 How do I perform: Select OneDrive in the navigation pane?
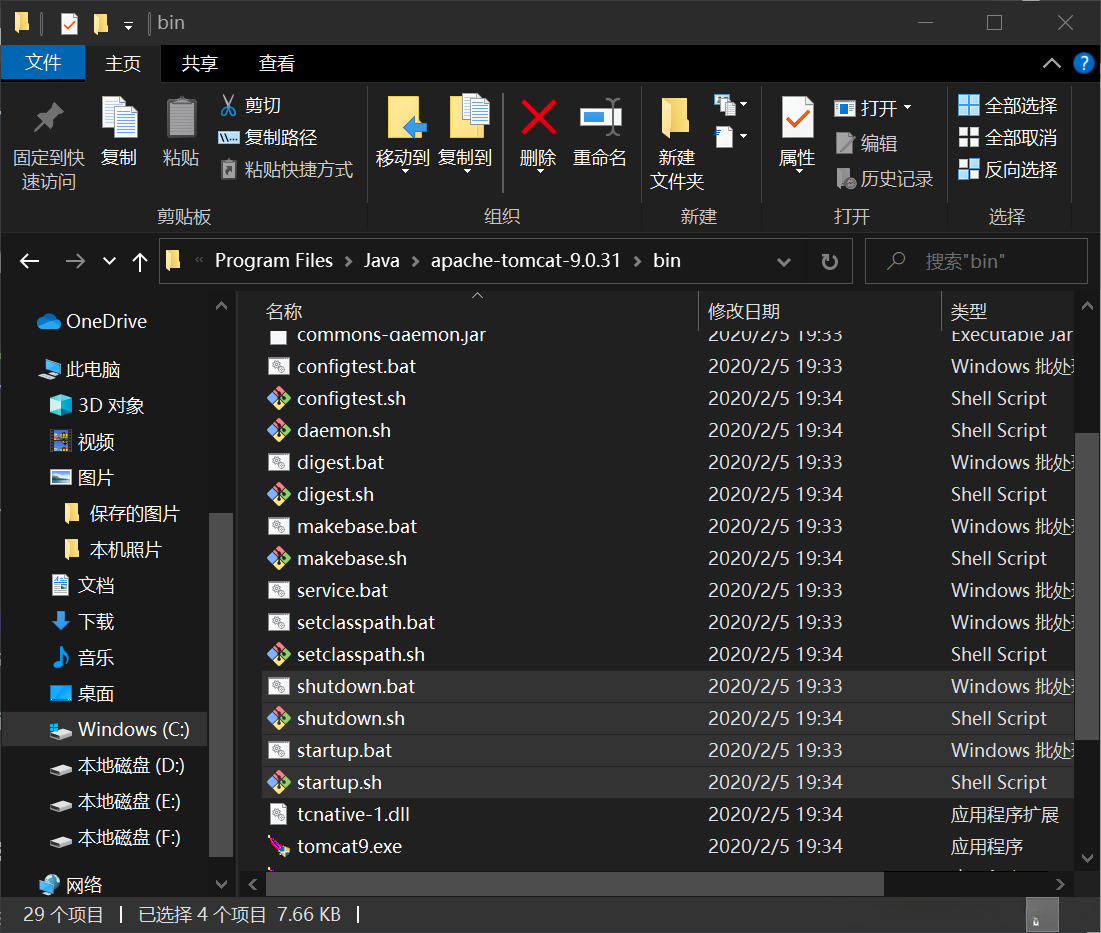pos(93,322)
